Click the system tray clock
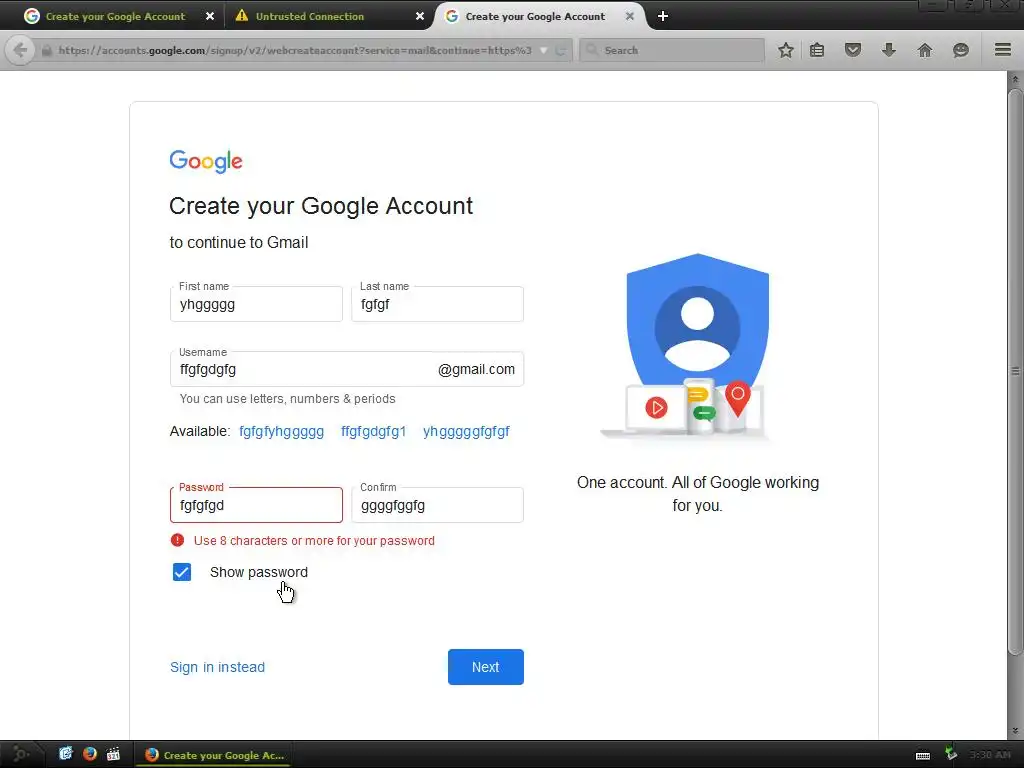This screenshot has height=768, width=1024. (989, 755)
